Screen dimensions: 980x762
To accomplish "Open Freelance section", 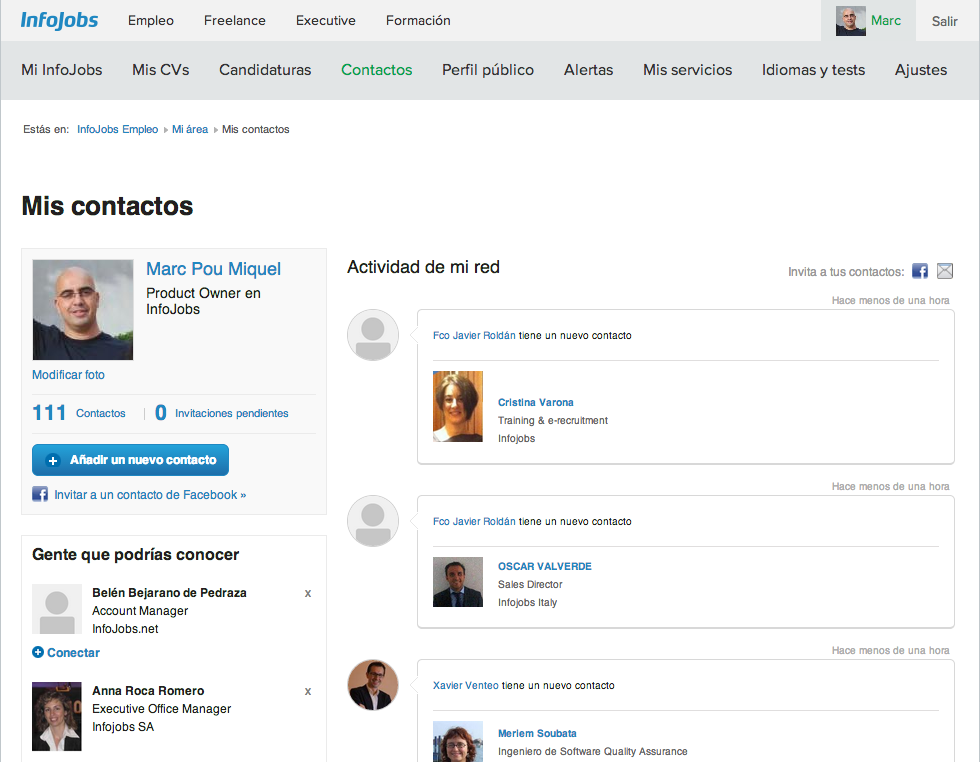I will tap(234, 21).
